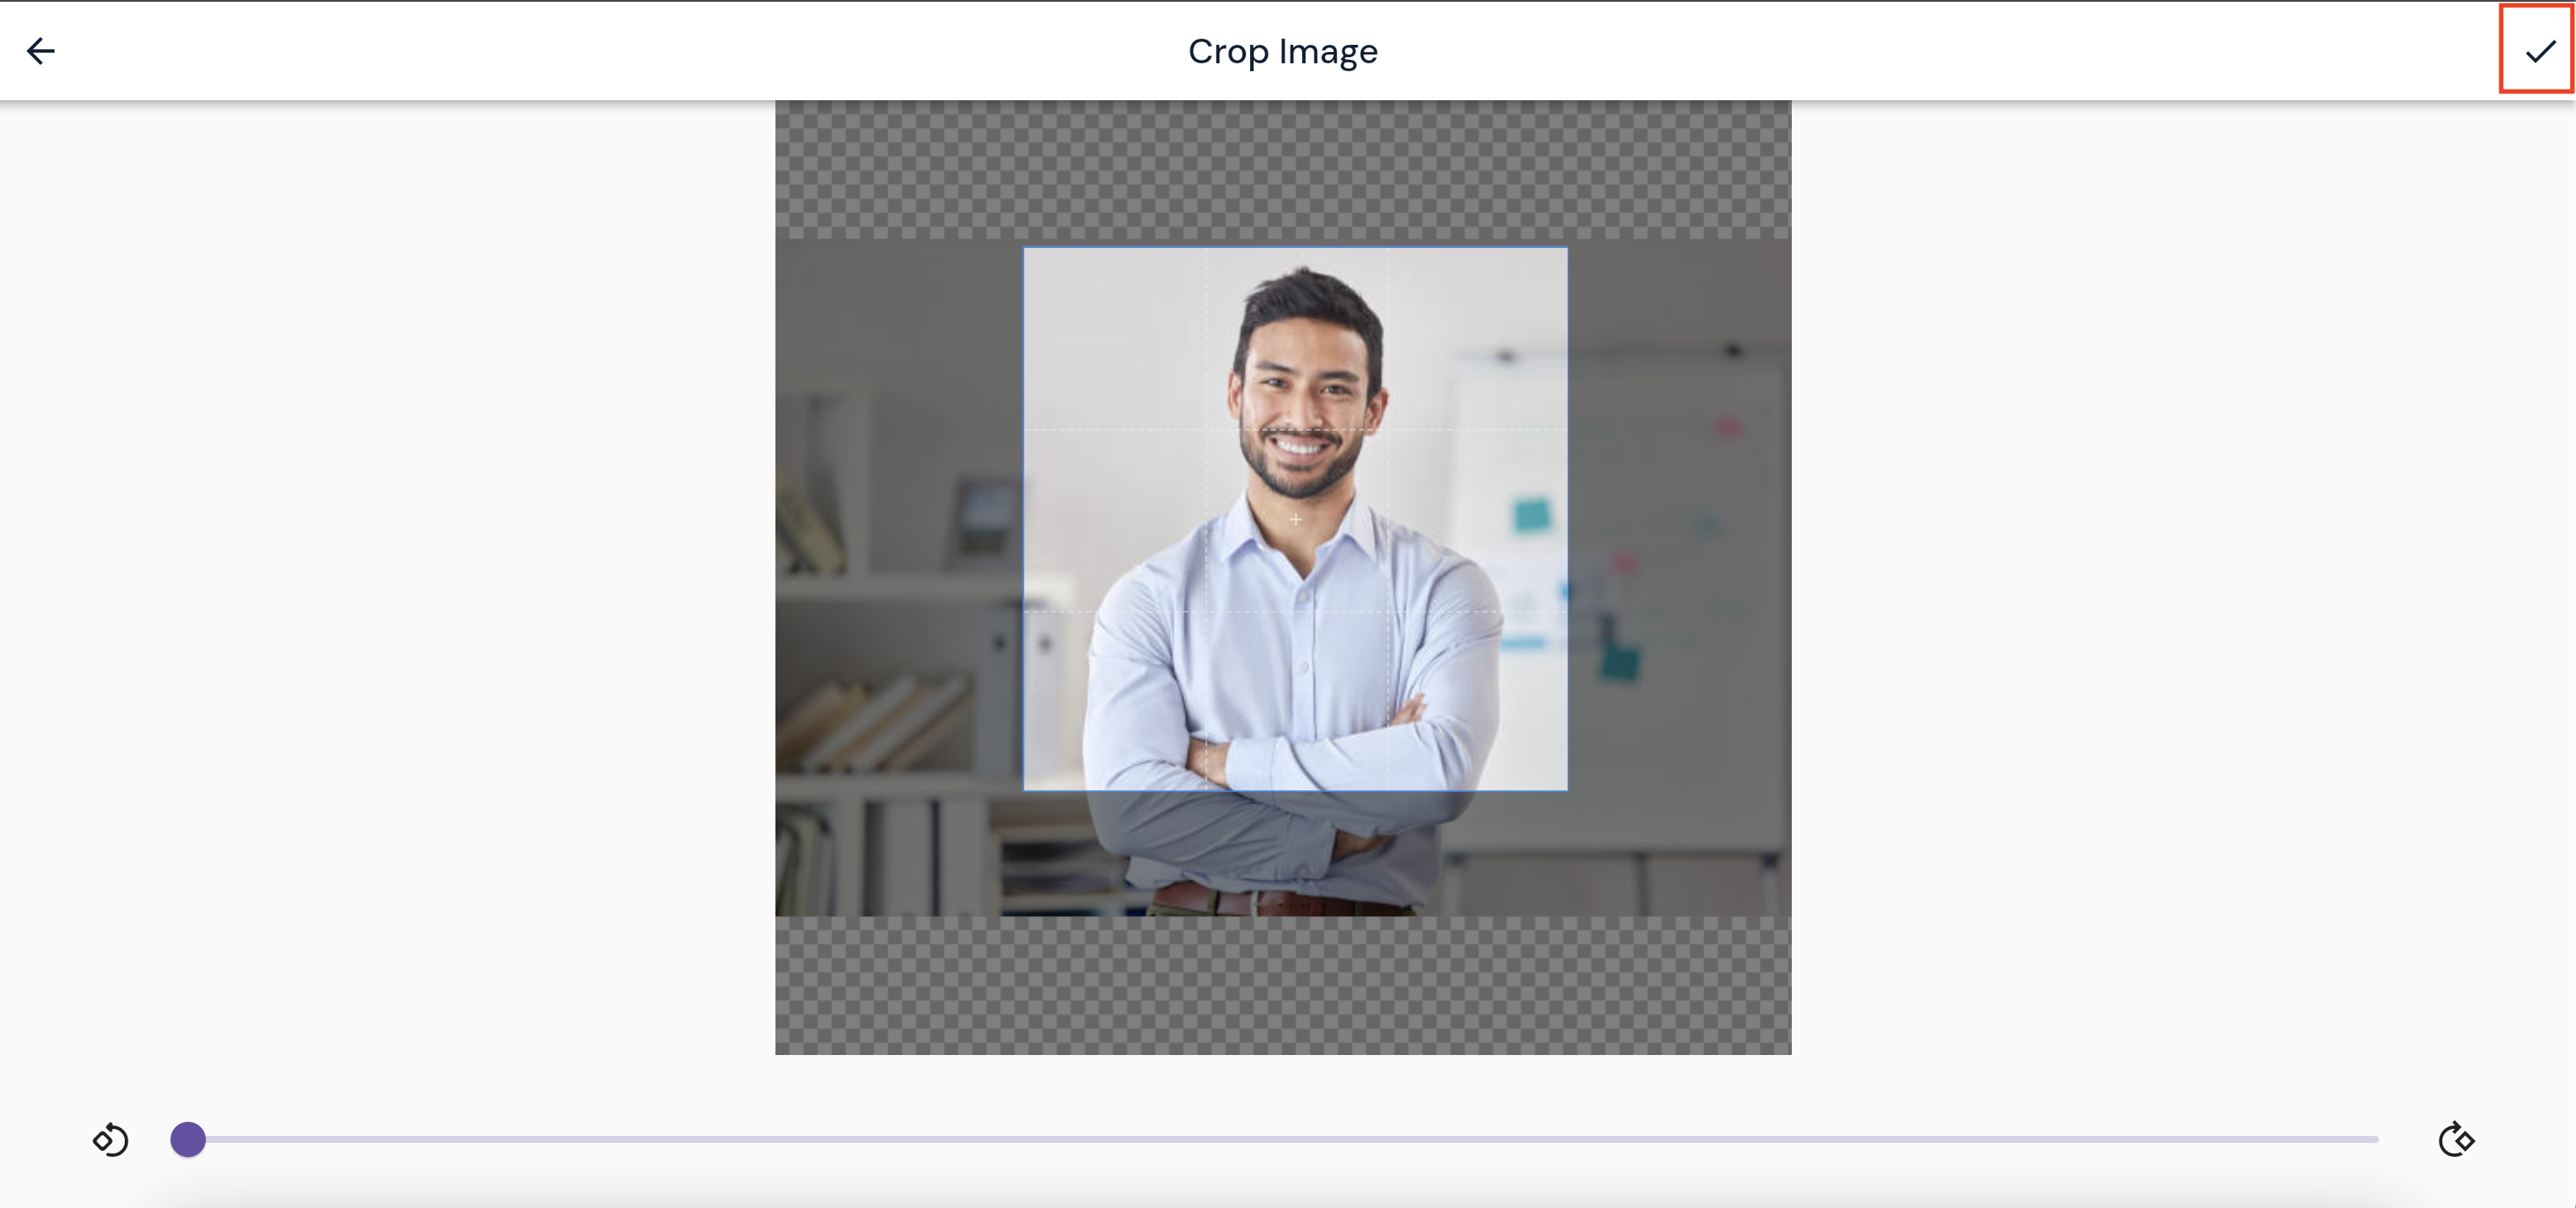This screenshot has height=1208, width=2576.
Task: Rotate image counter-clockwise using left rotate icon
Action: pyautogui.click(x=111, y=1139)
